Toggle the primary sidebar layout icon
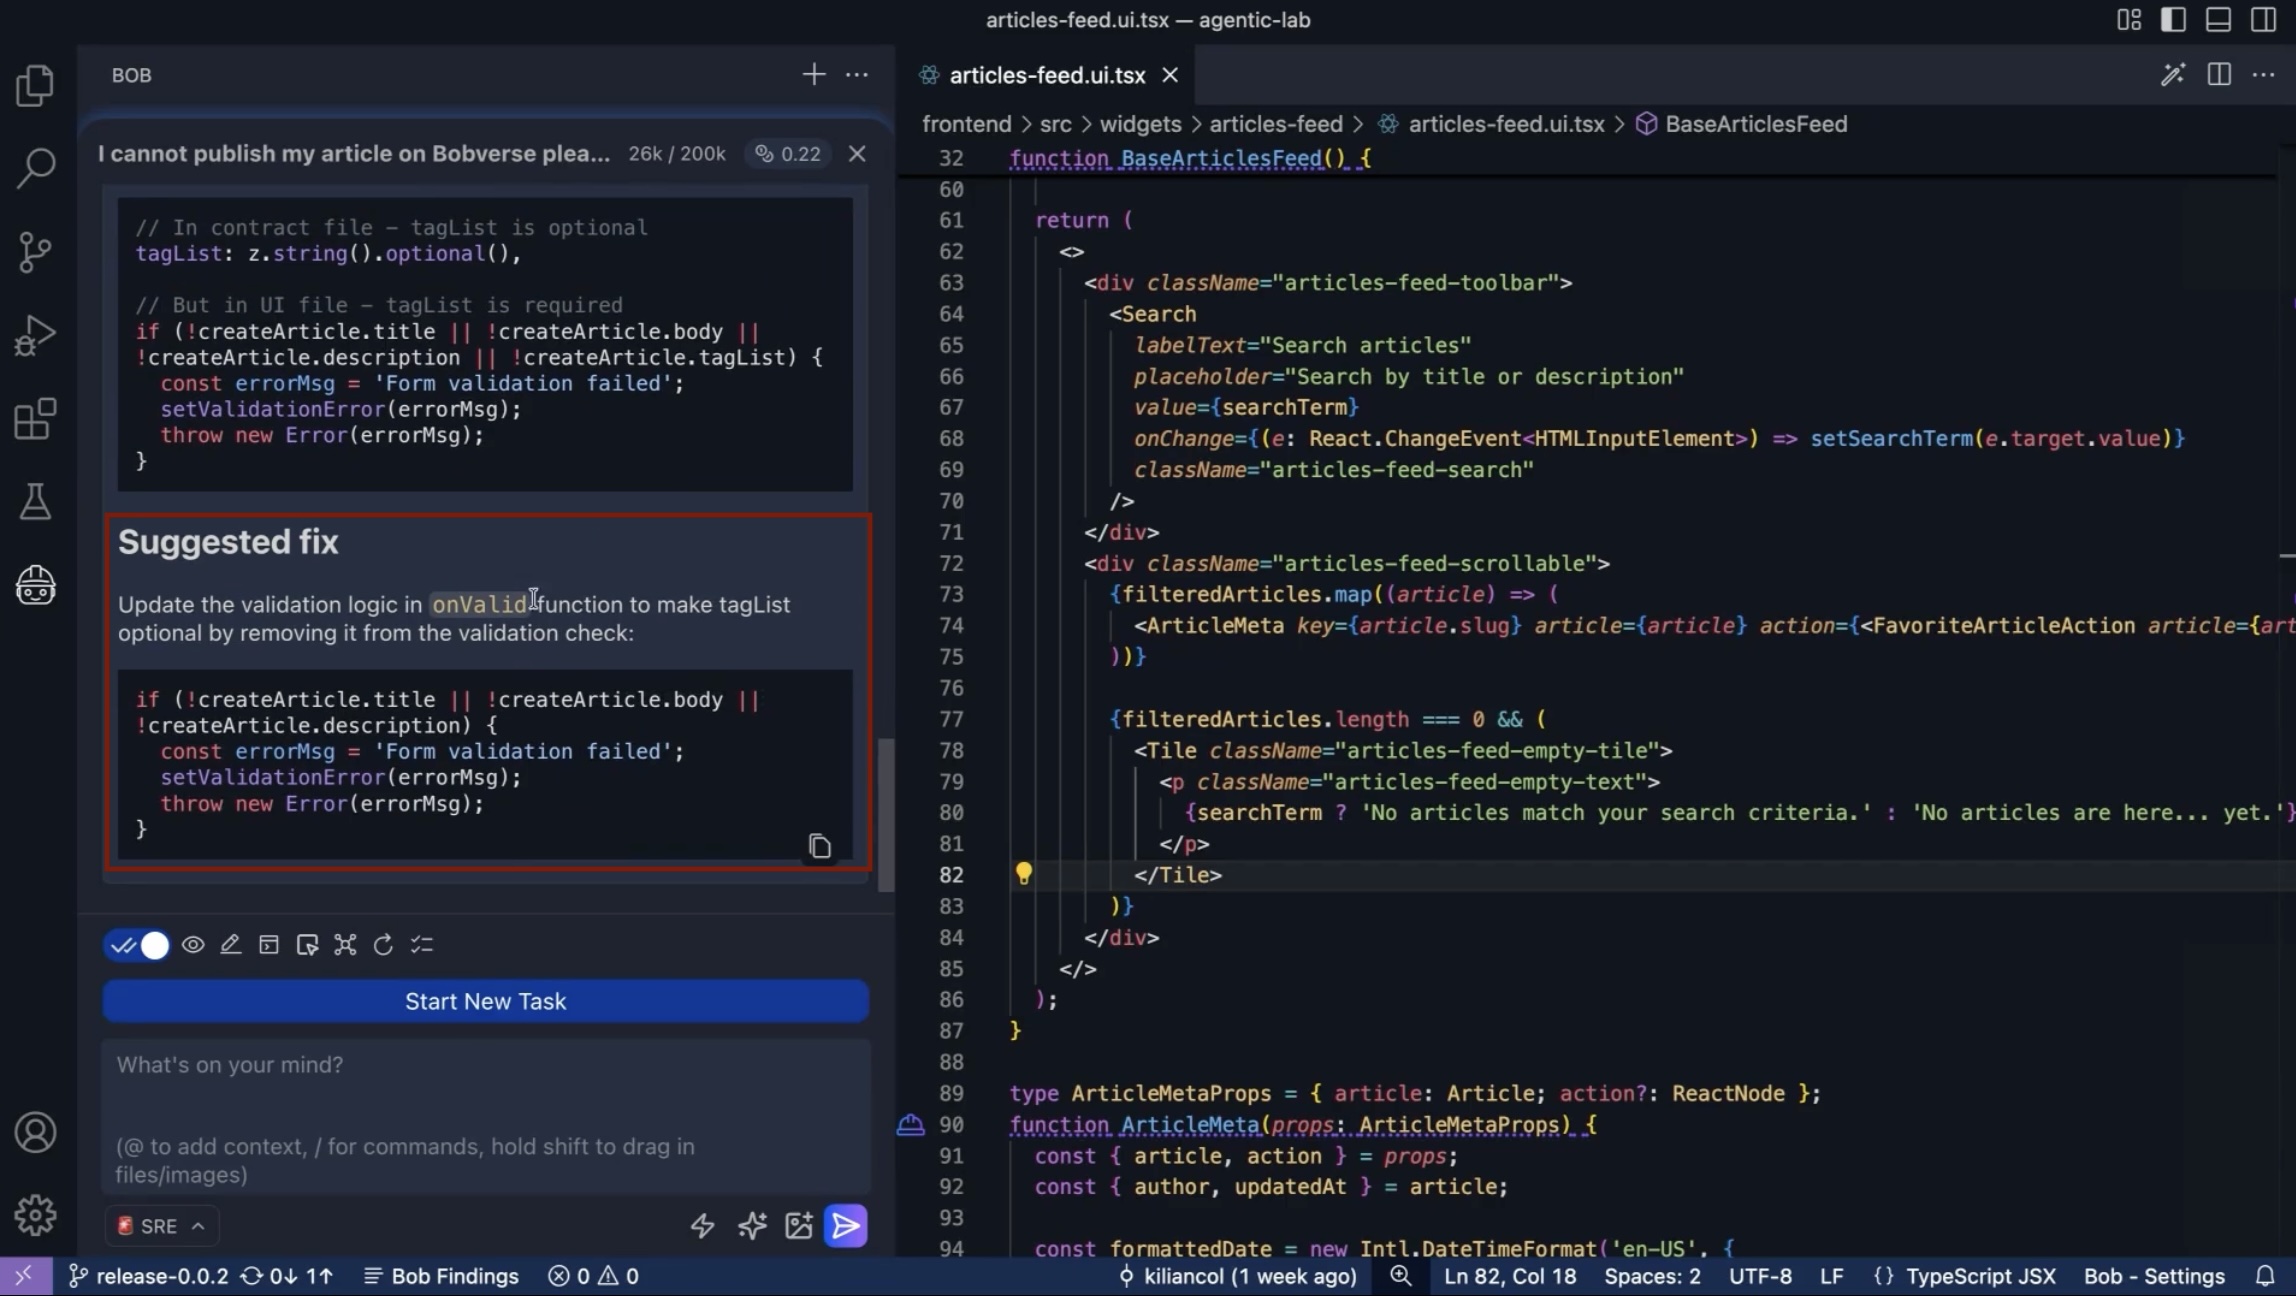 tap(2172, 20)
